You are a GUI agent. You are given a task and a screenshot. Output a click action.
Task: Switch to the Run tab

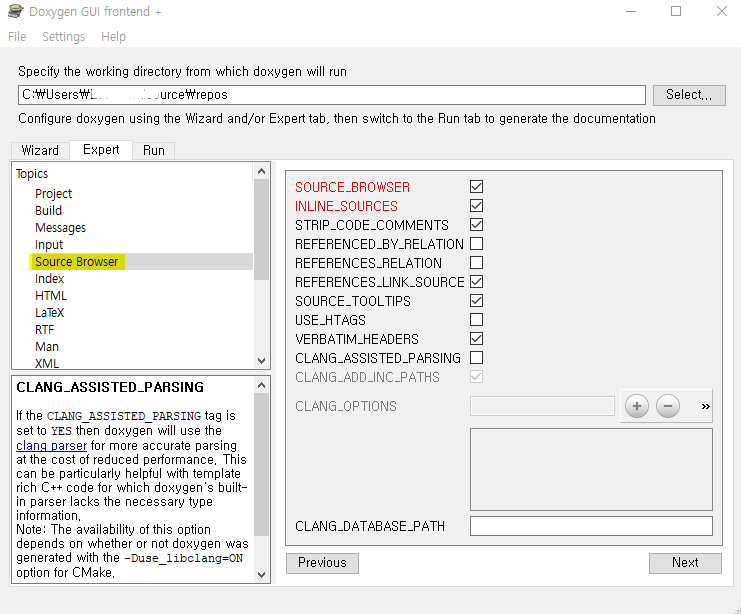coord(154,150)
